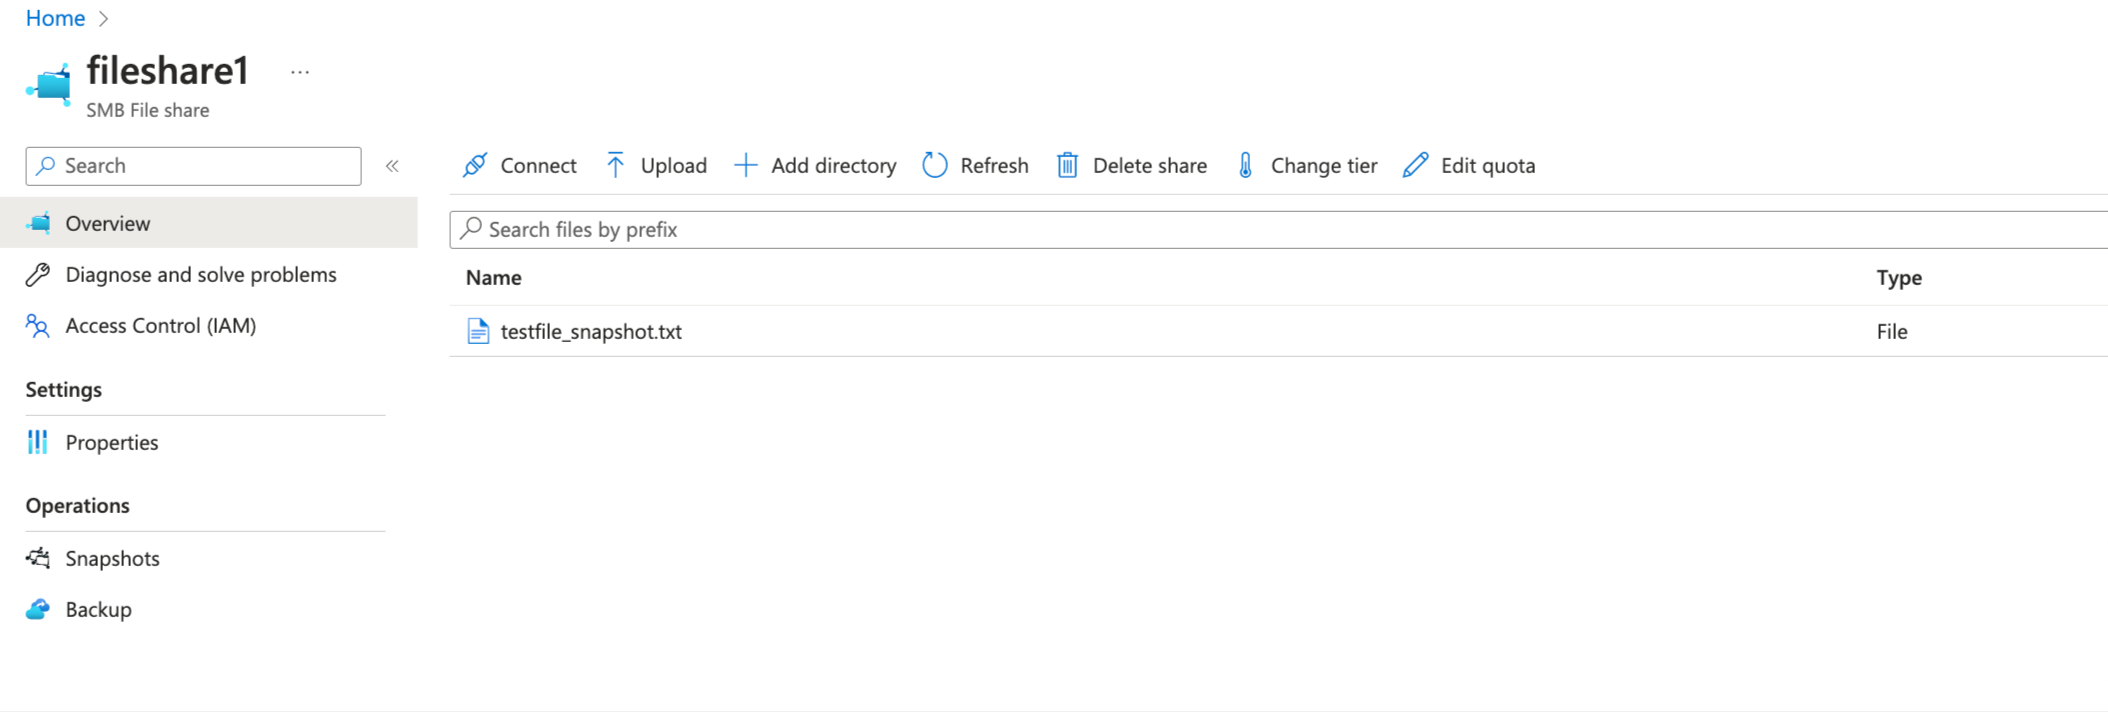Open the Overview menu item
This screenshot has width=2108, height=712.
[209, 223]
